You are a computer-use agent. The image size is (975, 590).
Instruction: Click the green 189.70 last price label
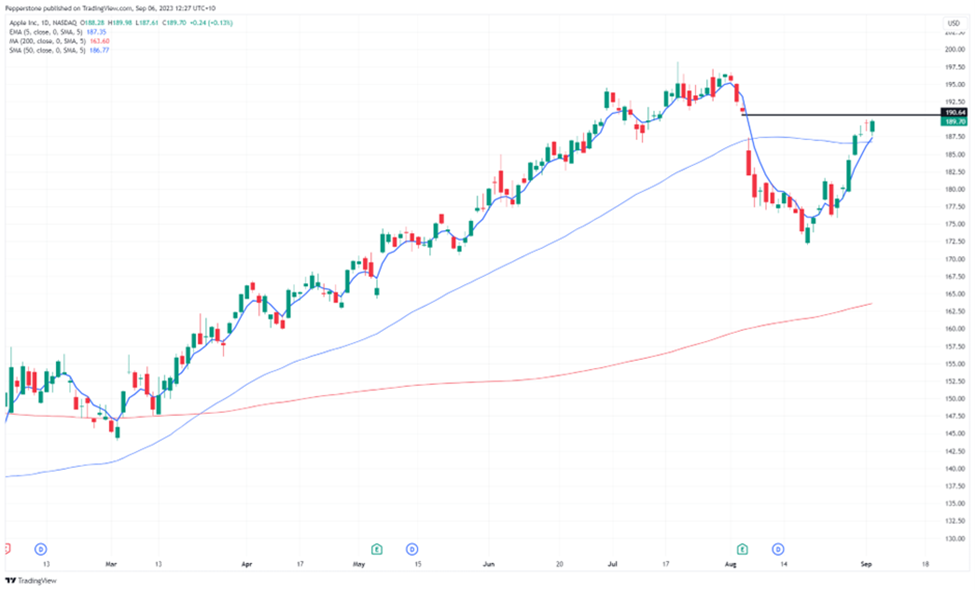(x=953, y=121)
